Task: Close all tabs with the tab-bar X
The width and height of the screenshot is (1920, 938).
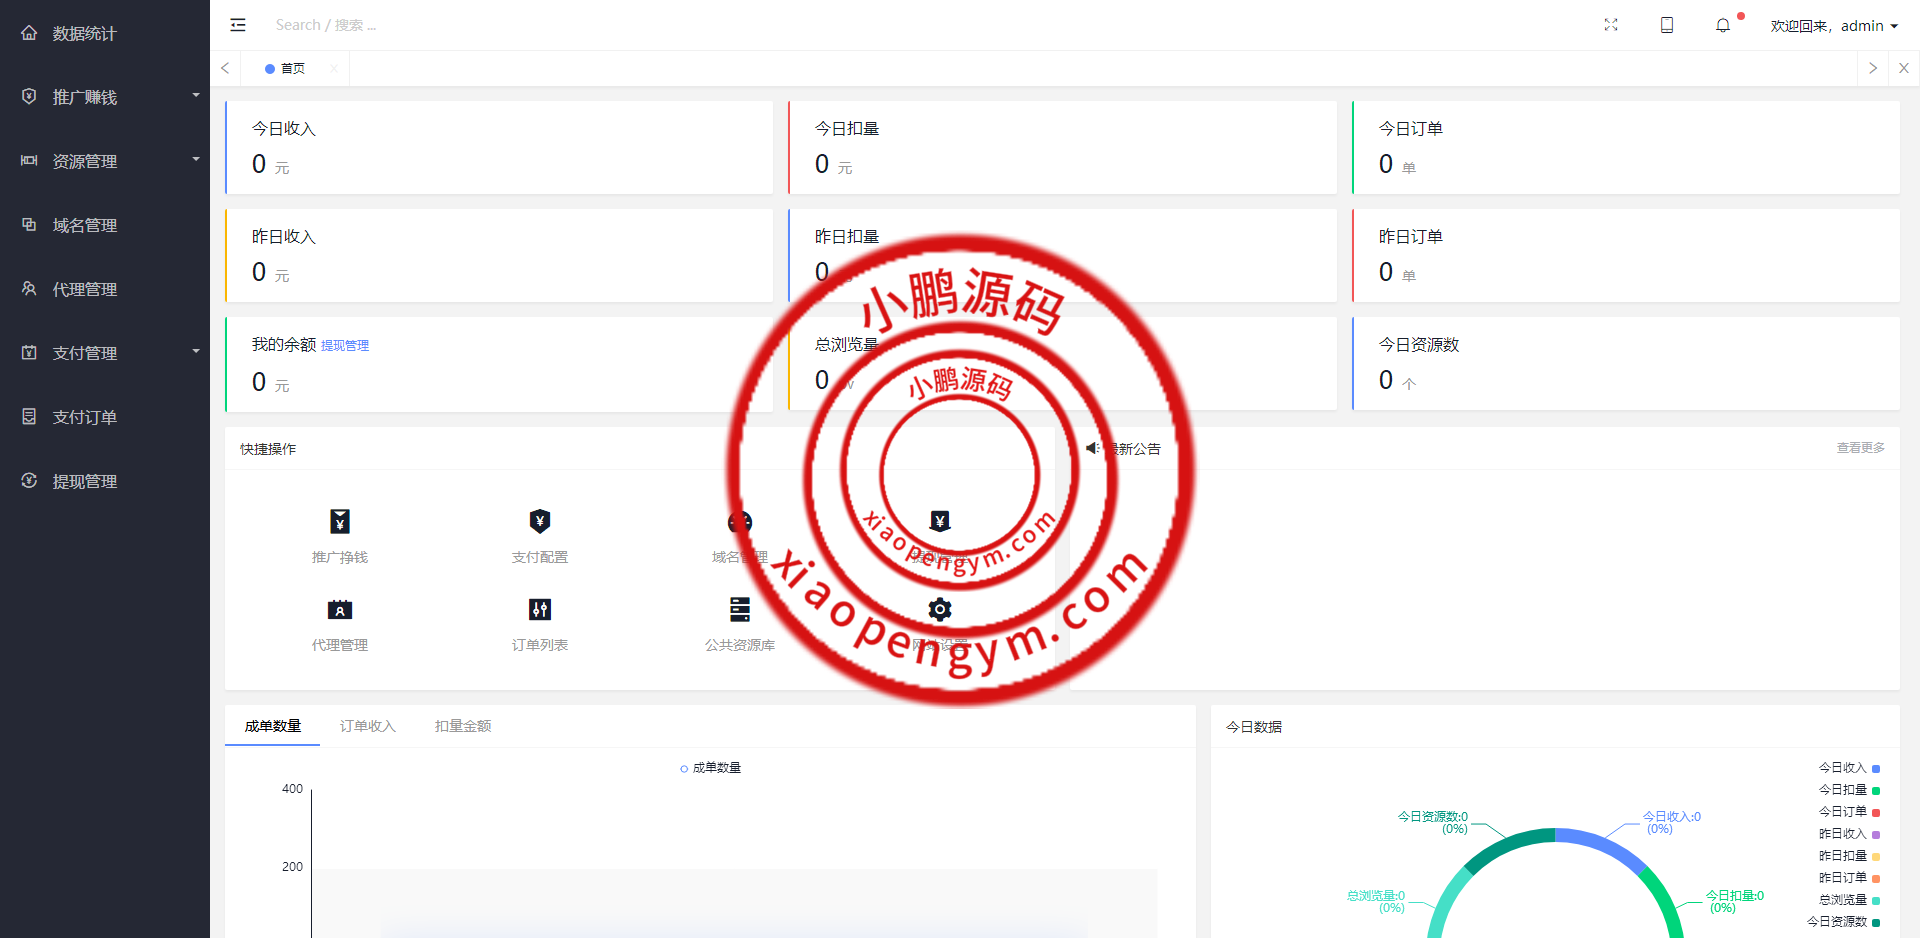Action: [x=1904, y=68]
